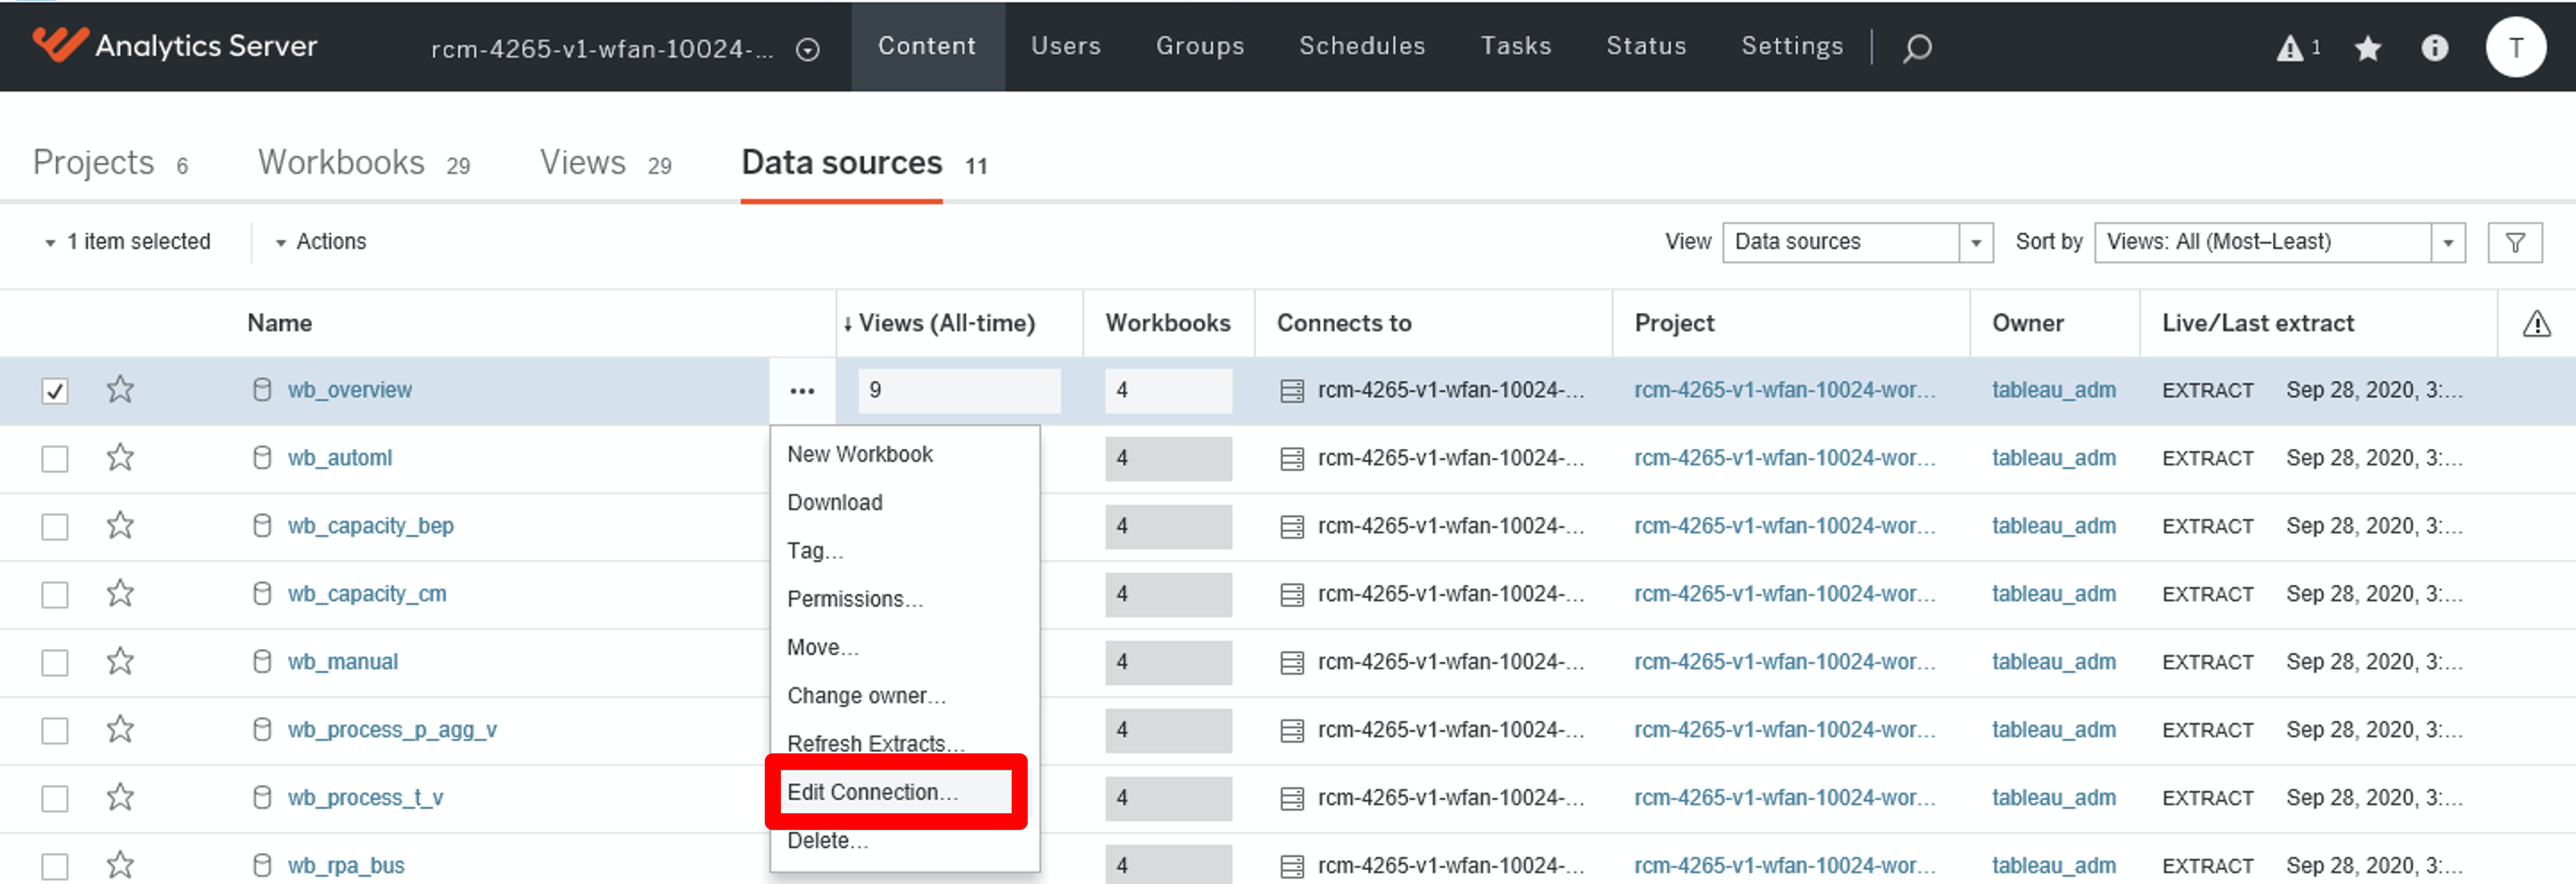
Task: Click the database table icon in wb_overview row
Action: [1292, 391]
